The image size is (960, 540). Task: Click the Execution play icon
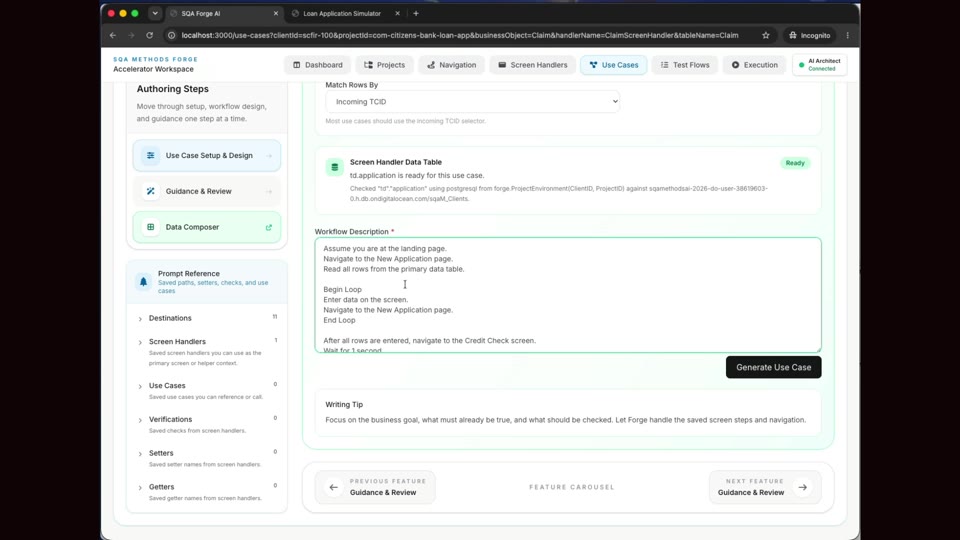(x=735, y=65)
